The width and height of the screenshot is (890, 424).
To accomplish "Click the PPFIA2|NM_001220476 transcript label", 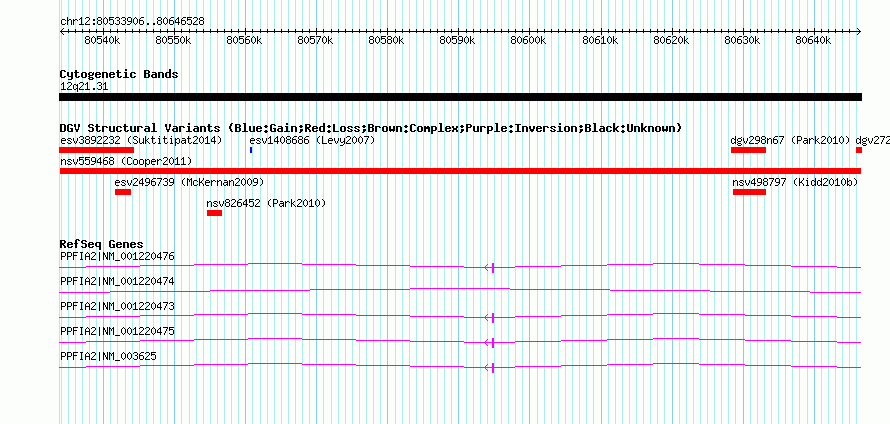I will tap(117, 257).
